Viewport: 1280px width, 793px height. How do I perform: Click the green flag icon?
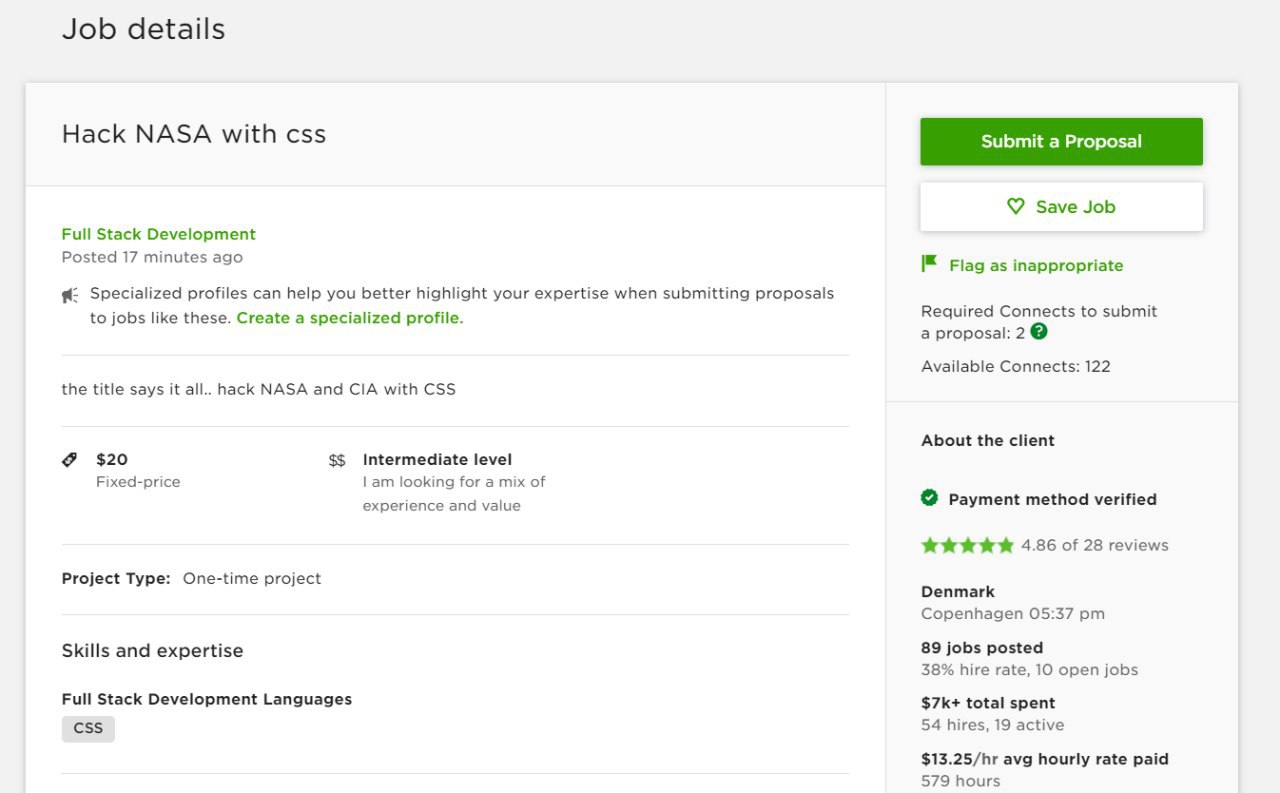929,264
